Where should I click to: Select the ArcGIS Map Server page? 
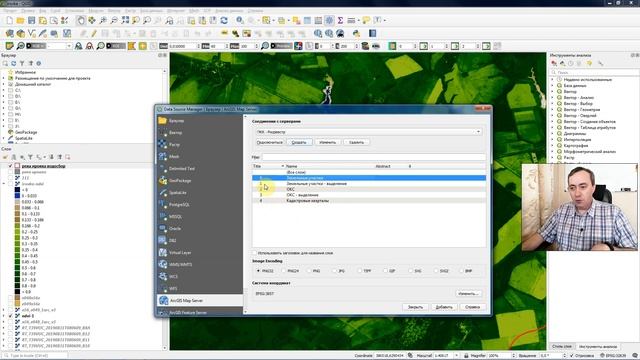[200, 300]
